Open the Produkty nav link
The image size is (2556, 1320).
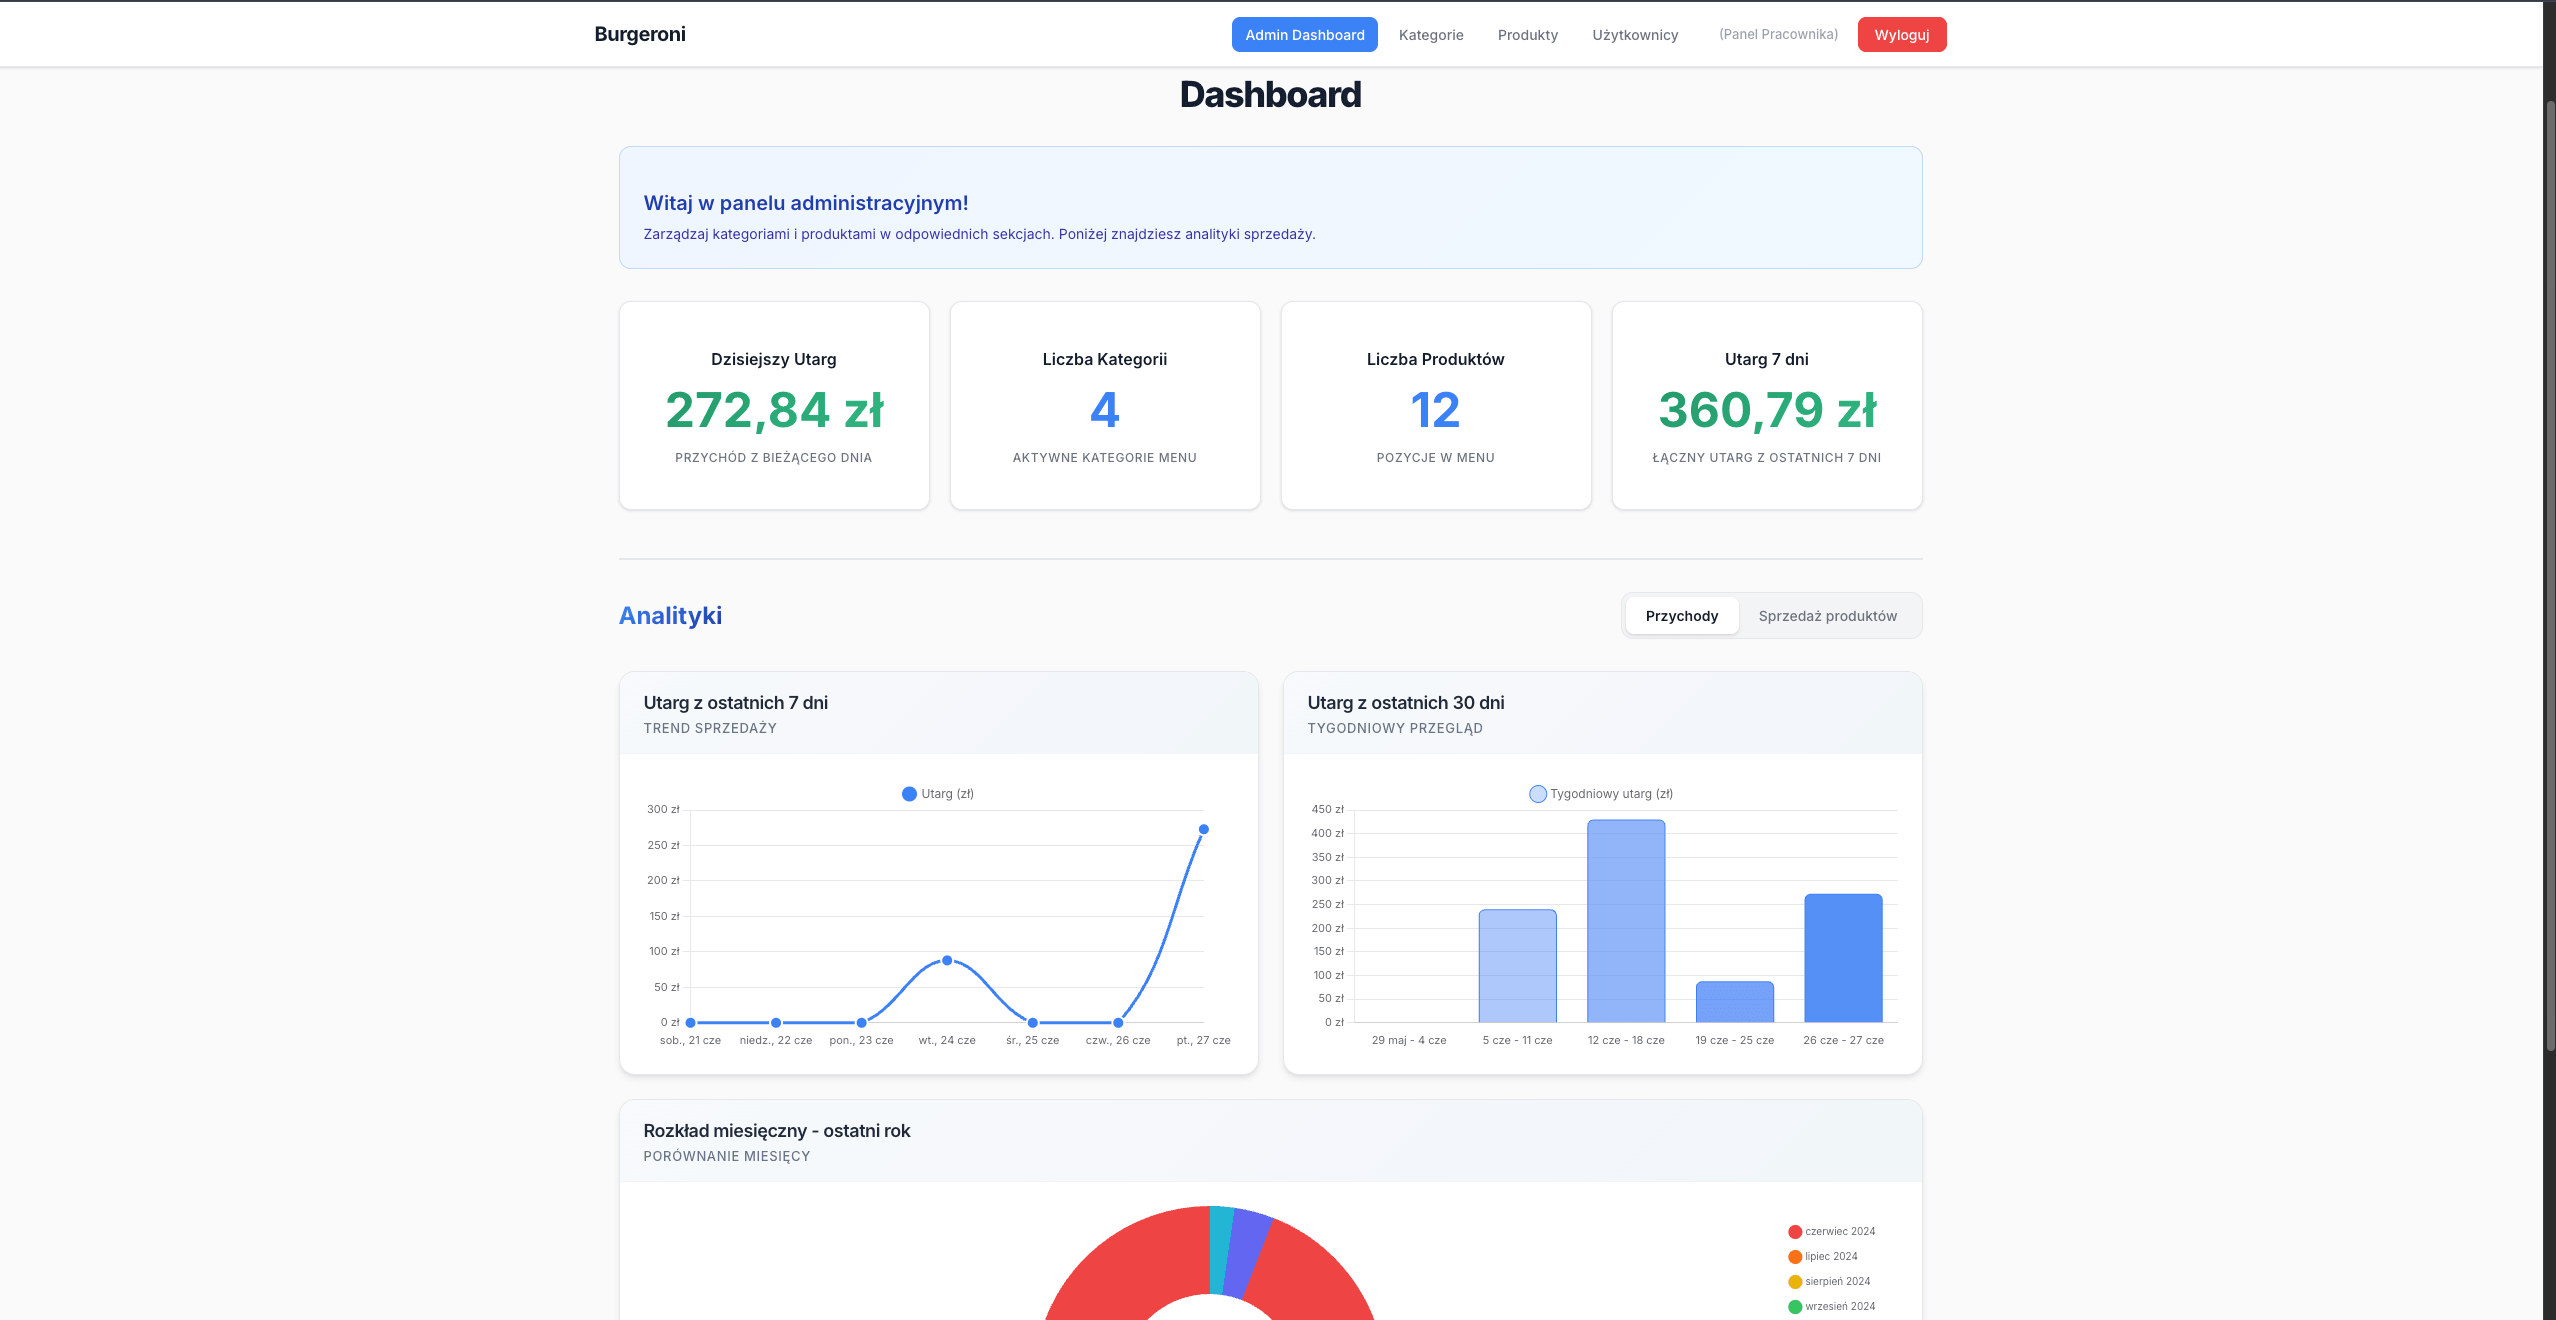pyautogui.click(x=1528, y=35)
